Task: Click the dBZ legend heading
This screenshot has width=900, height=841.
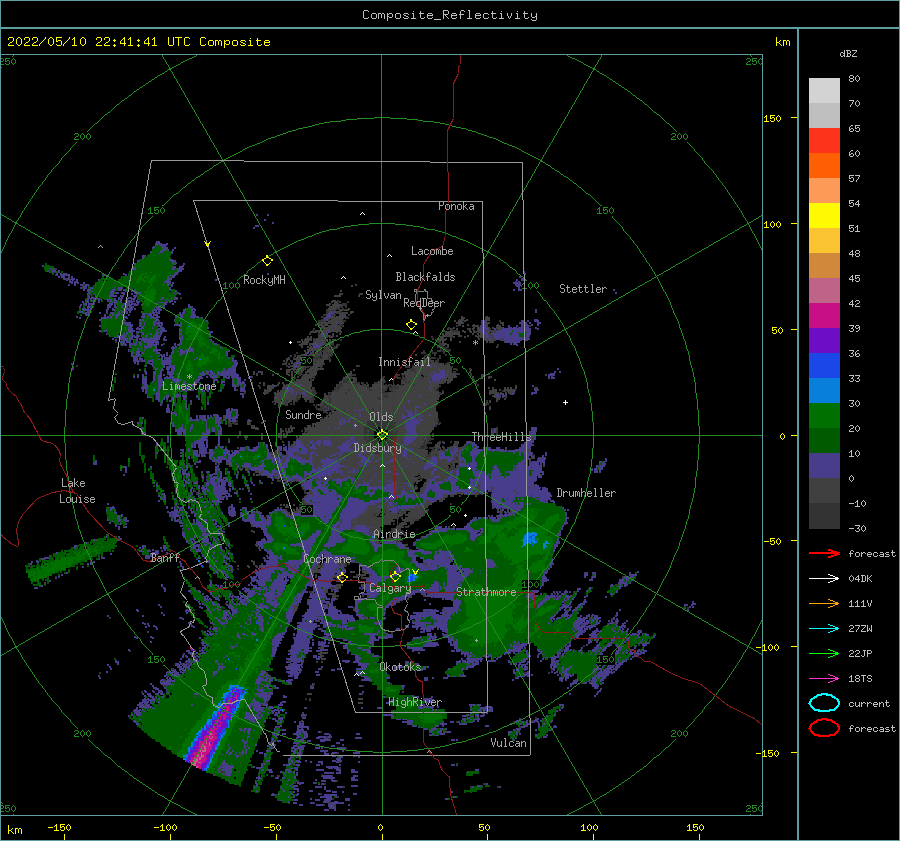Action: [848, 53]
